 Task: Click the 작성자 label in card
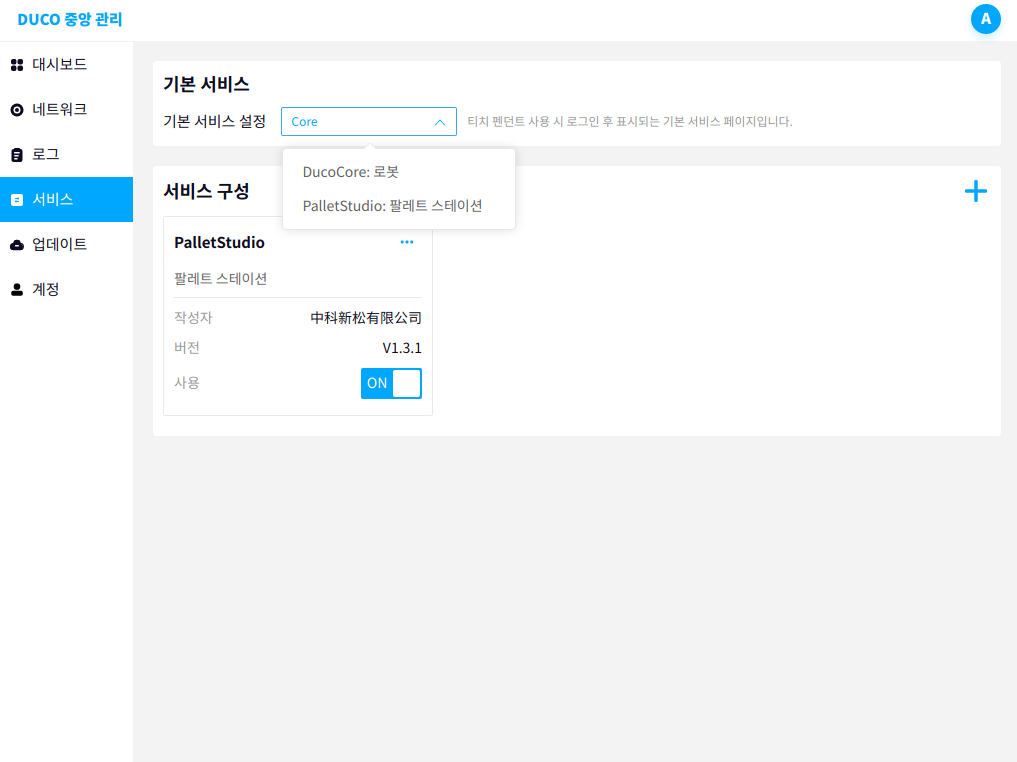[x=193, y=318]
